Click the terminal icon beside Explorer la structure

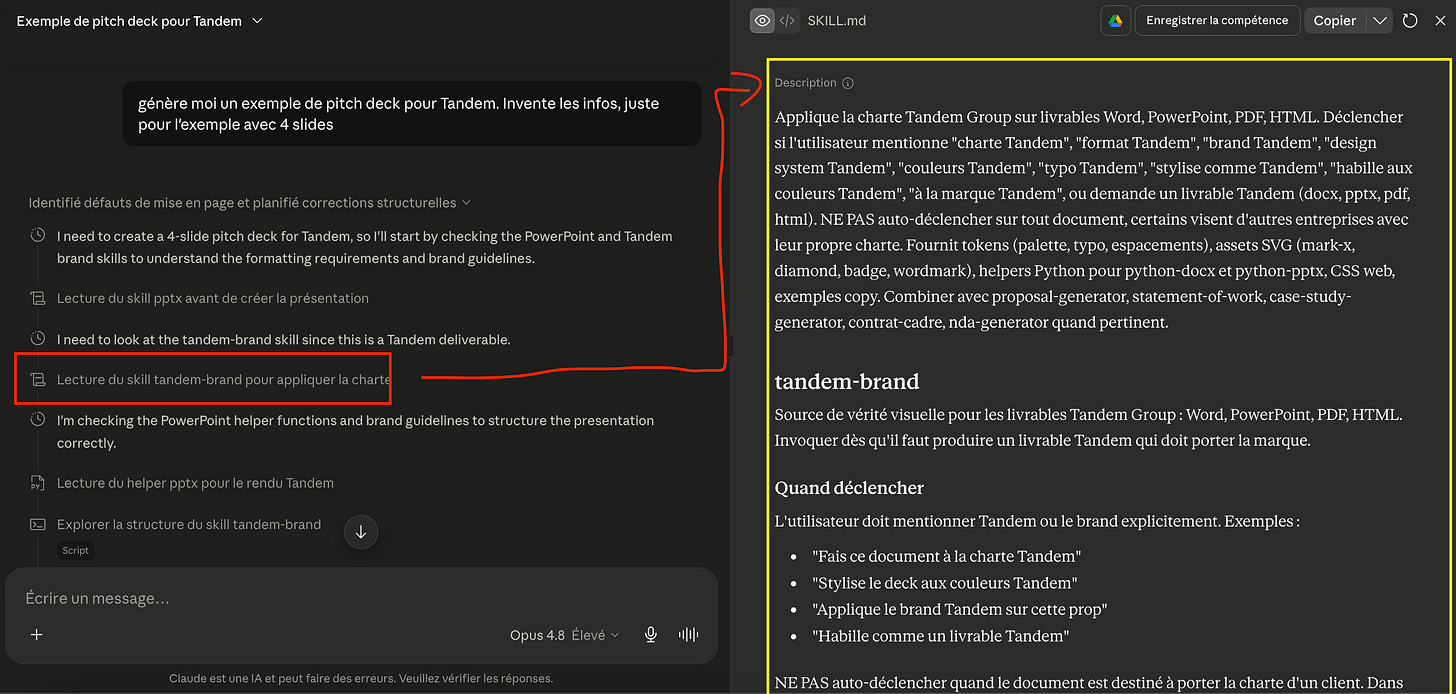click(38, 524)
